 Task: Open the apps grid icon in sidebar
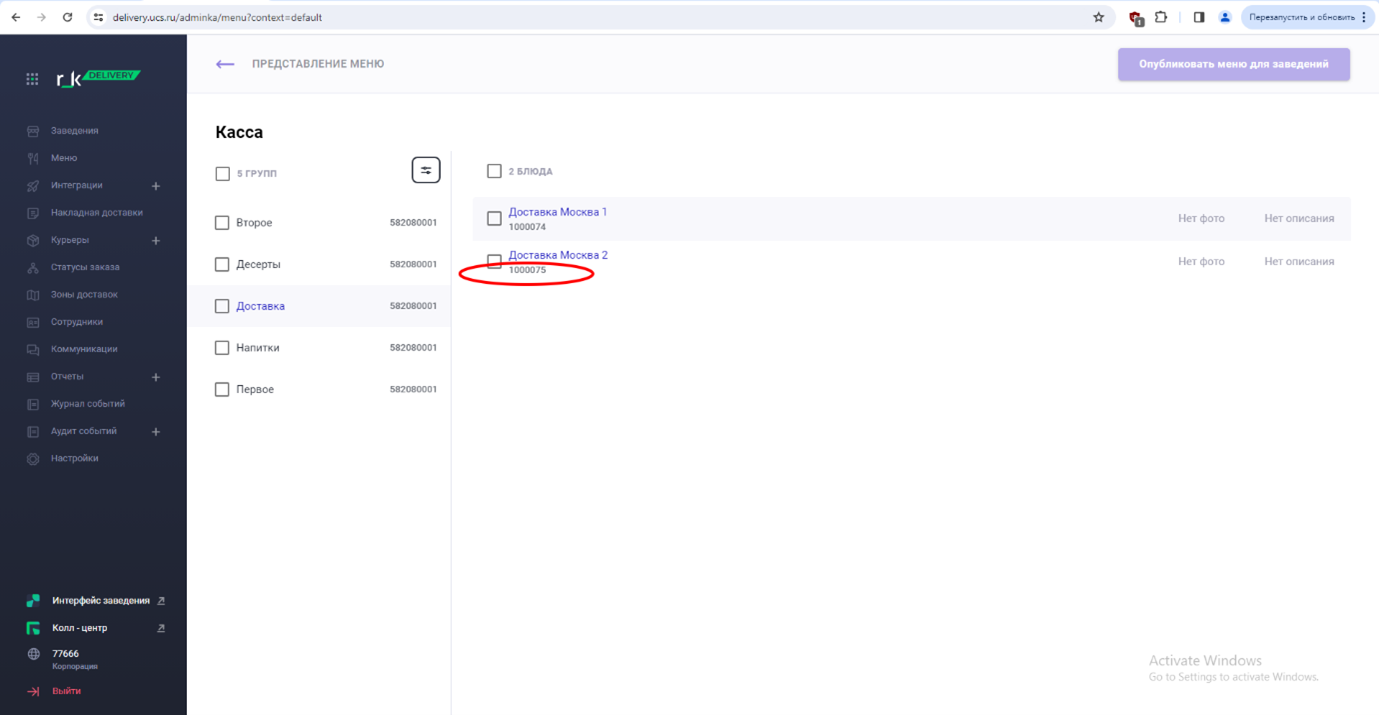coord(33,79)
